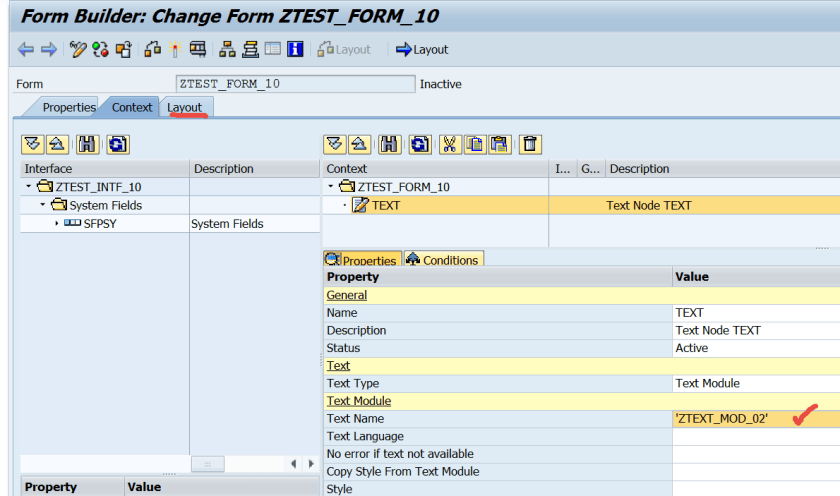Collapse the System Fields folder
The image size is (840, 496).
(42, 205)
